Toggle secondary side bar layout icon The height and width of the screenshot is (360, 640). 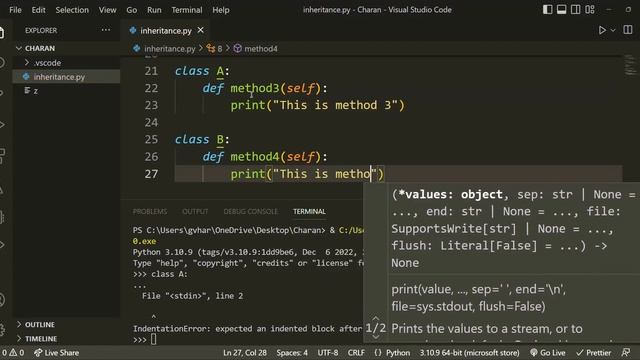pyautogui.click(x=576, y=9)
